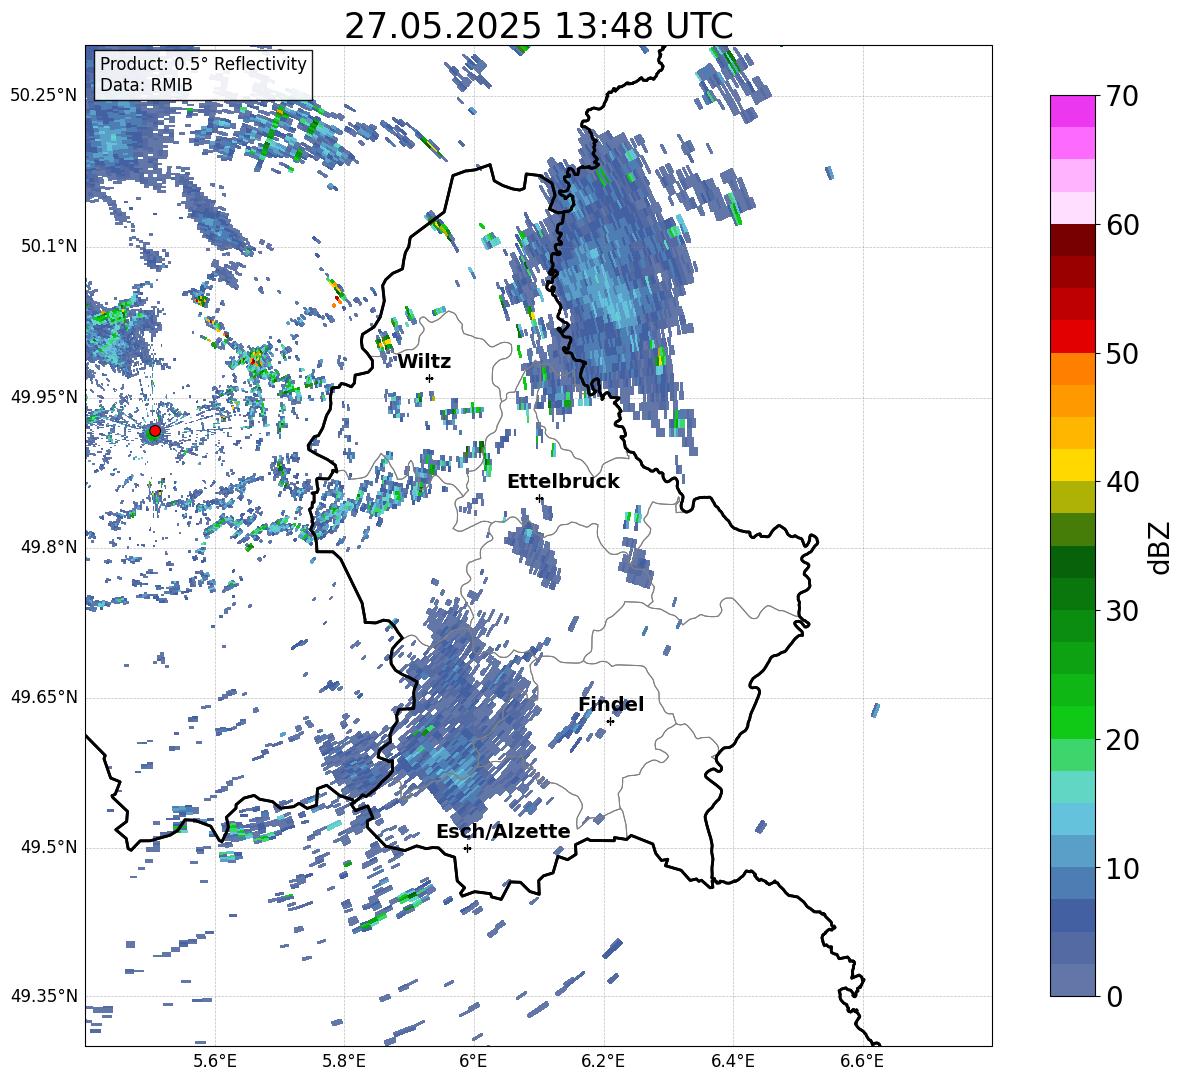Image resolution: width=1184 pixels, height=1081 pixels.
Task: Click the 49.95°N latitude label
Action: coord(44,397)
